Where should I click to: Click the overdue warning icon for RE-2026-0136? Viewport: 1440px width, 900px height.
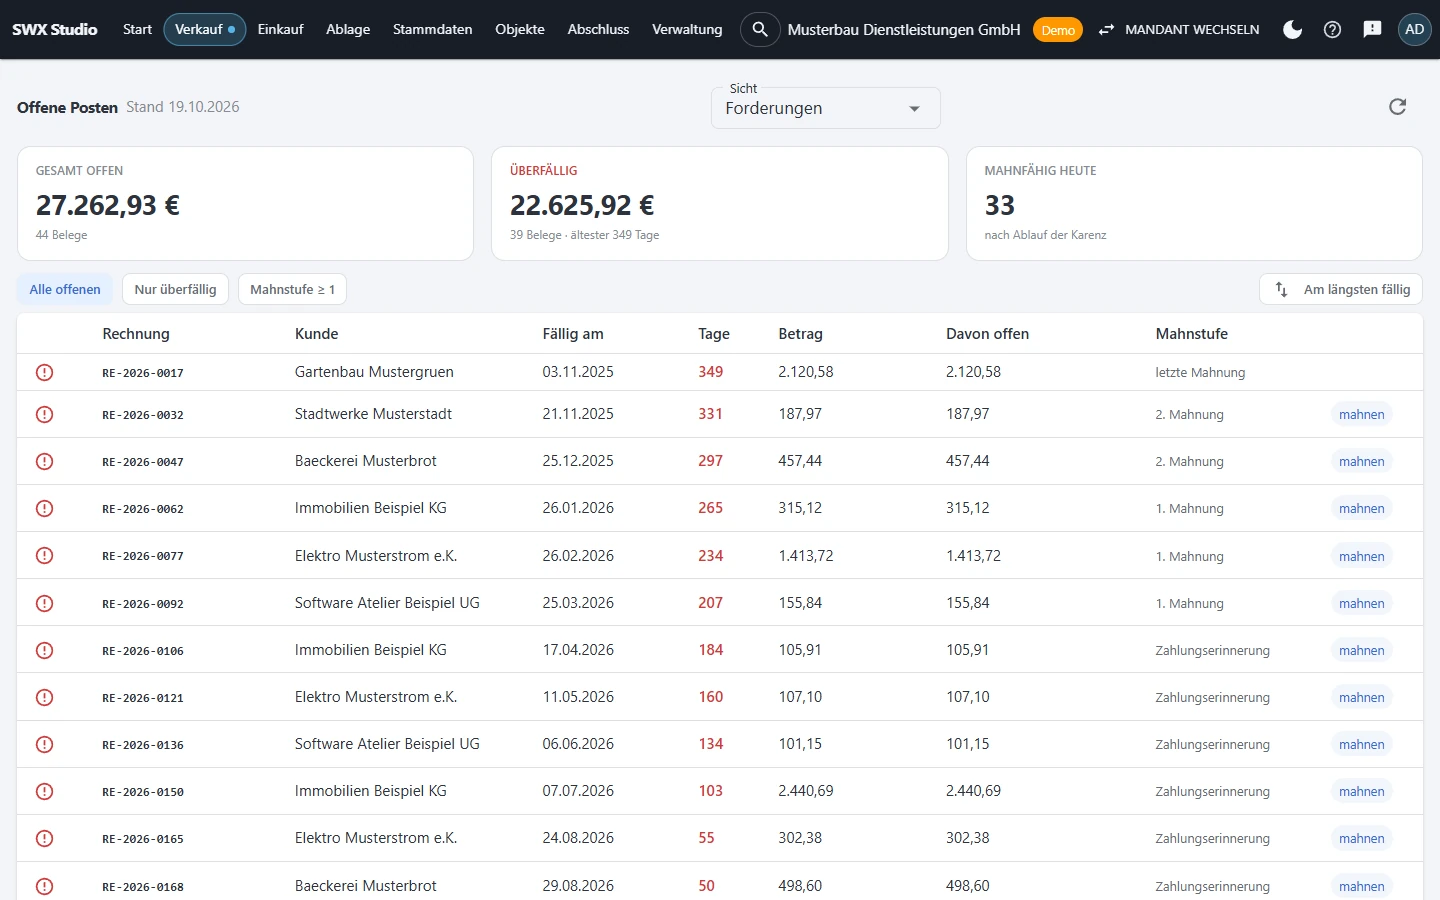45,744
